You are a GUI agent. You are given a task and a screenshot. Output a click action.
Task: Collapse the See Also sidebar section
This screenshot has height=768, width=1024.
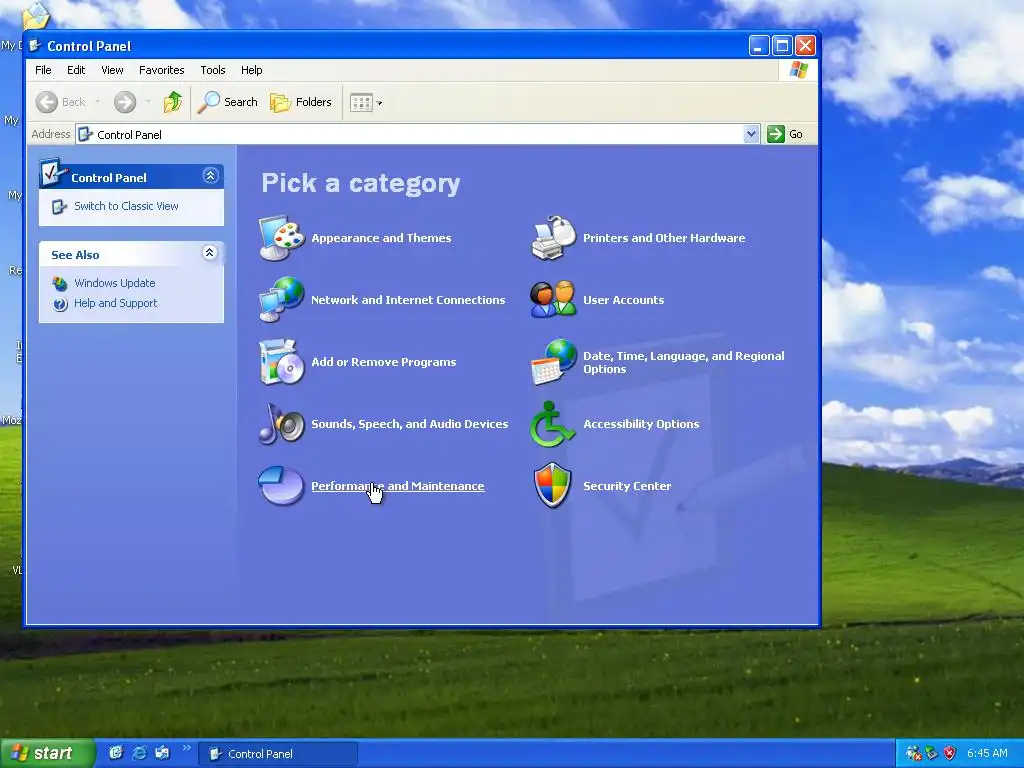click(210, 253)
